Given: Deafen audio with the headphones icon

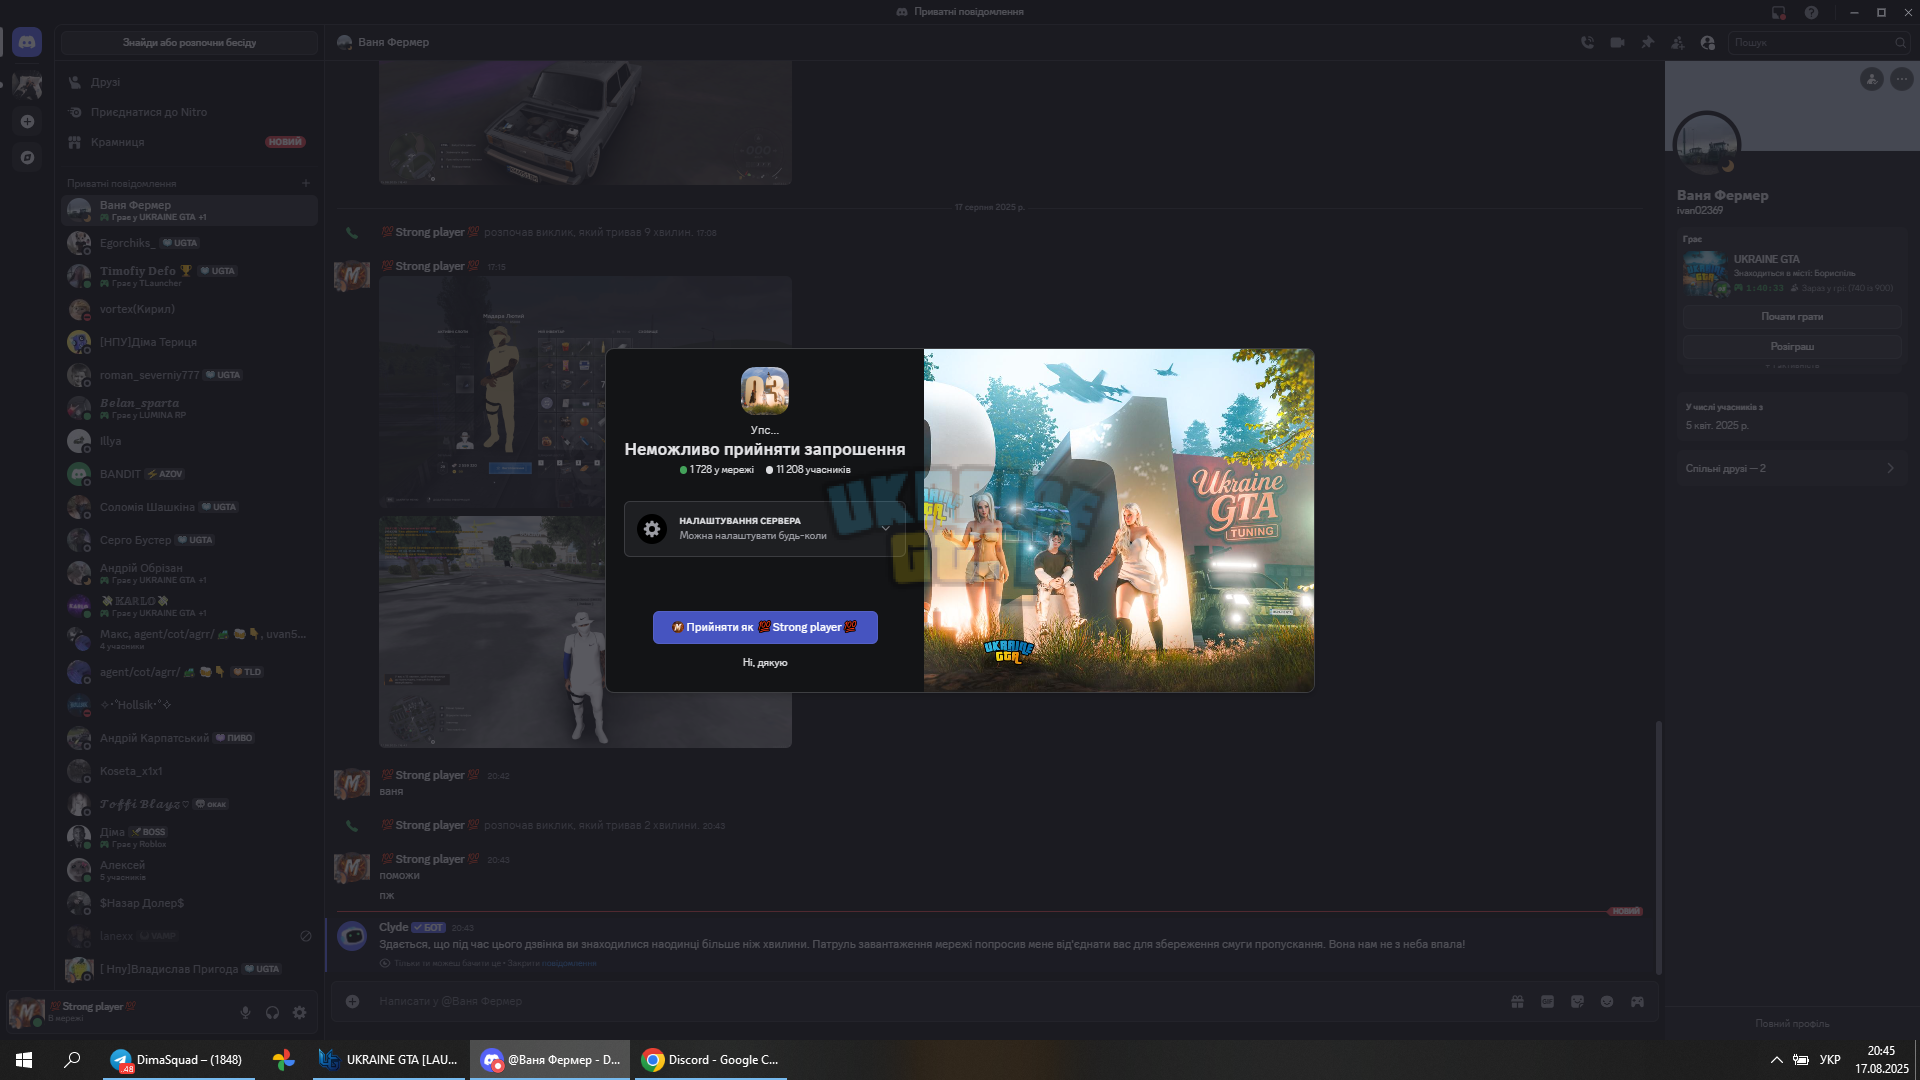Looking at the screenshot, I should 272,1012.
